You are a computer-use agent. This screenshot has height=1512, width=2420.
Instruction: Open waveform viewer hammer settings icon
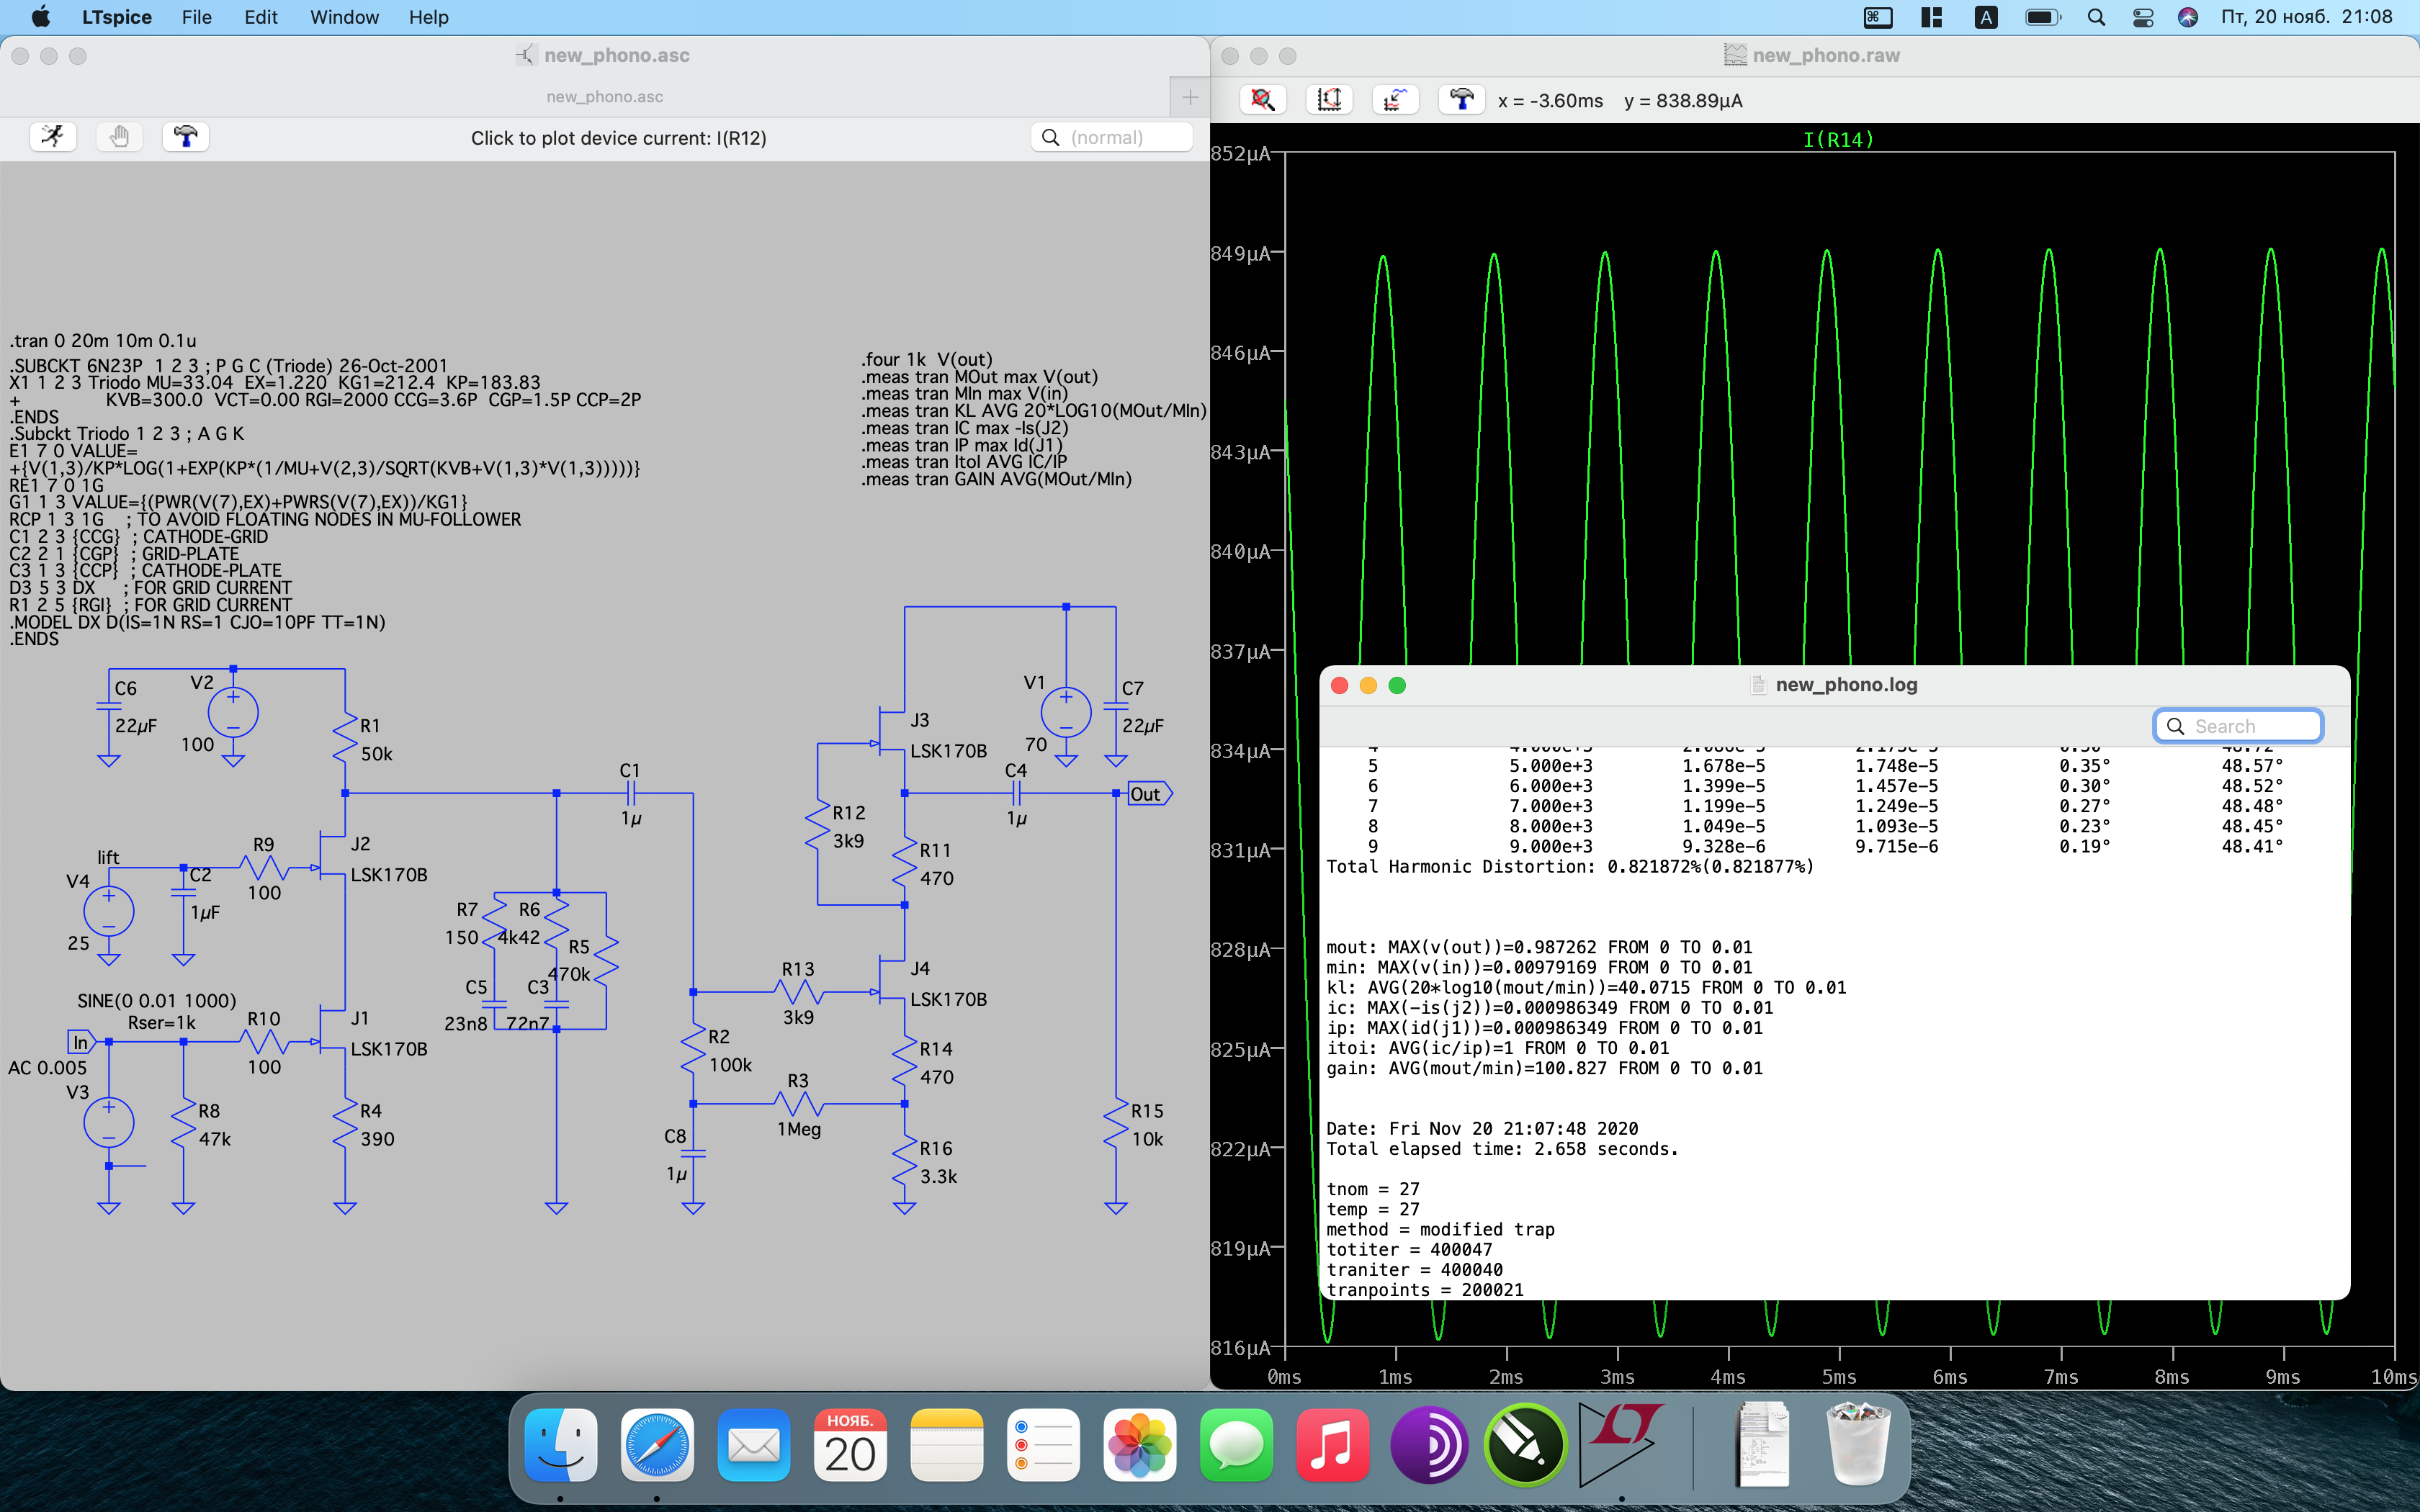point(1461,100)
